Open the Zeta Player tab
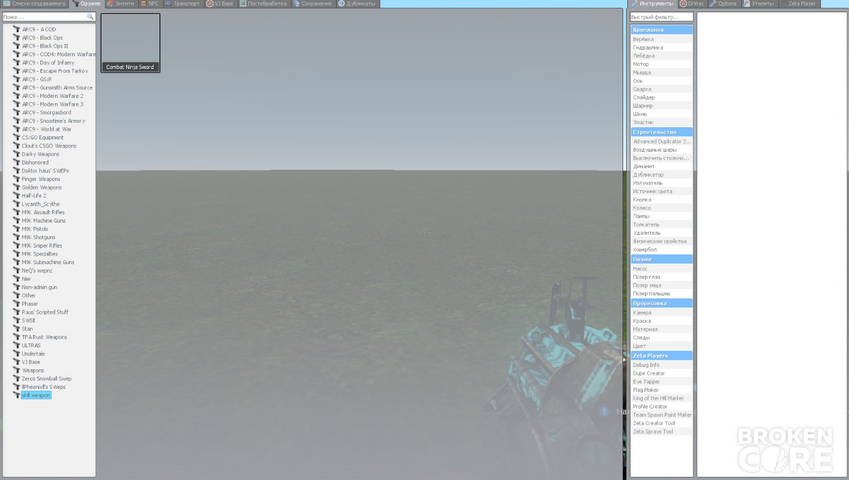Viewport: 849px width, 480px height. [798, 4]
